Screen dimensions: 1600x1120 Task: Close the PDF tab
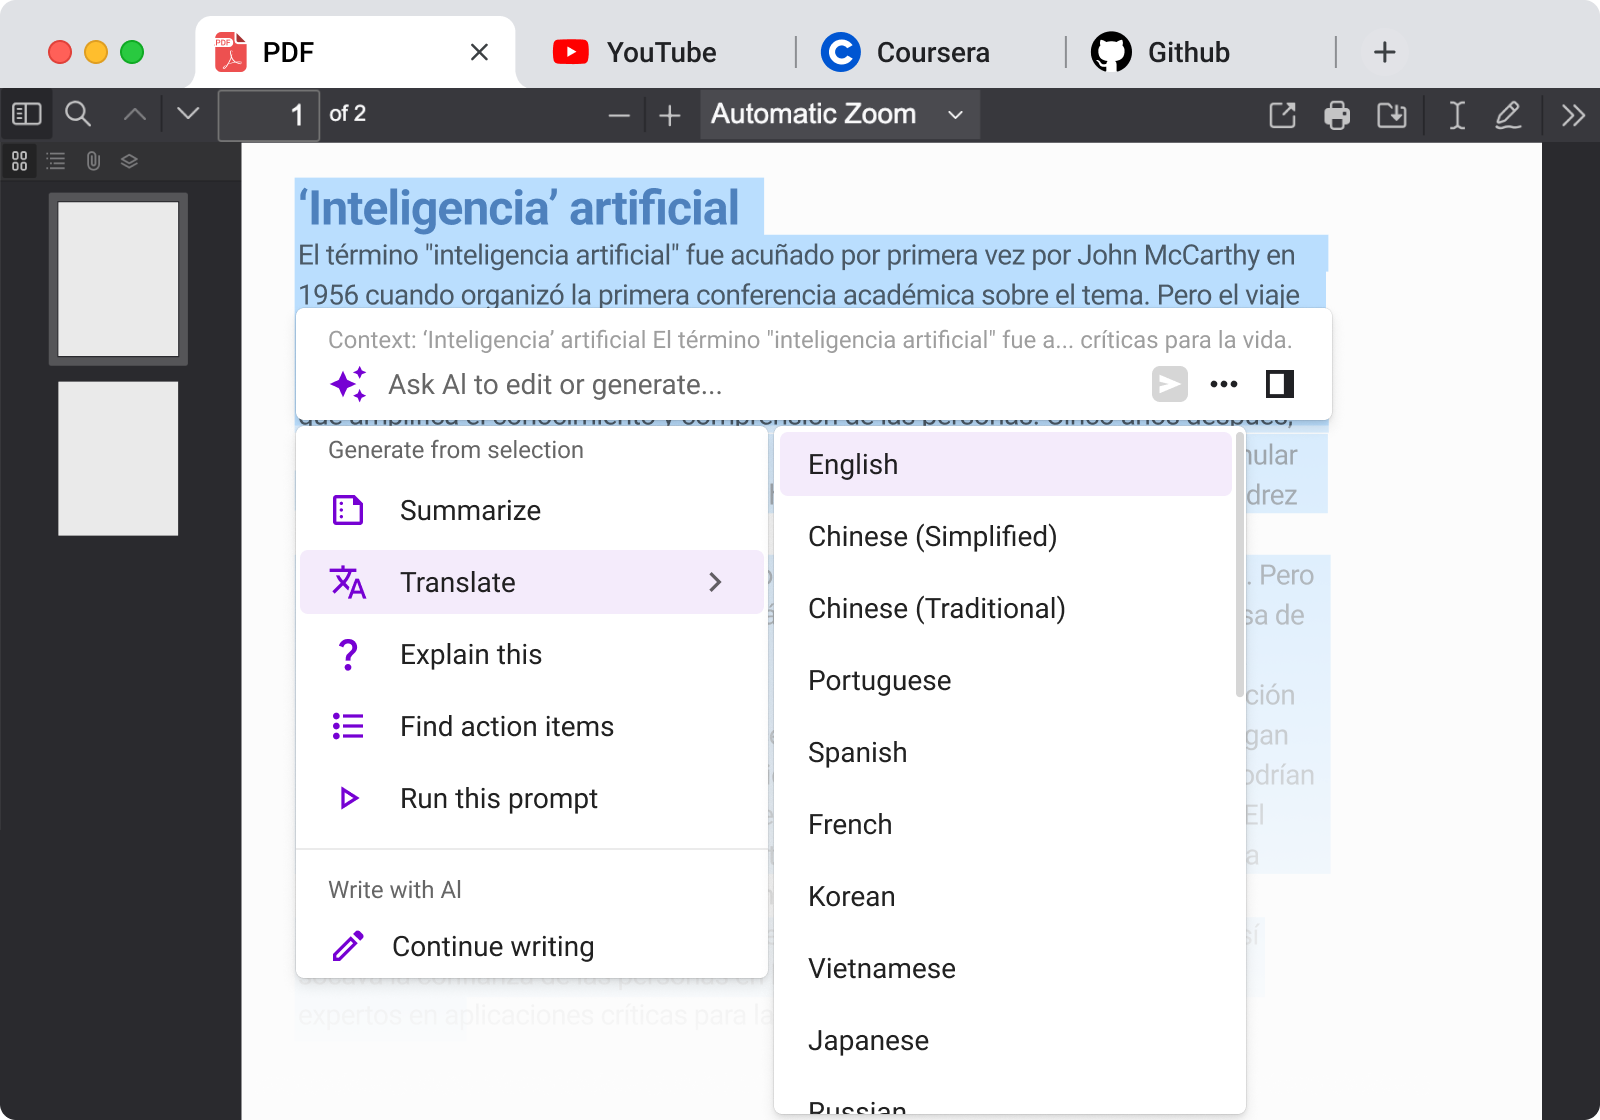[480, 52]
